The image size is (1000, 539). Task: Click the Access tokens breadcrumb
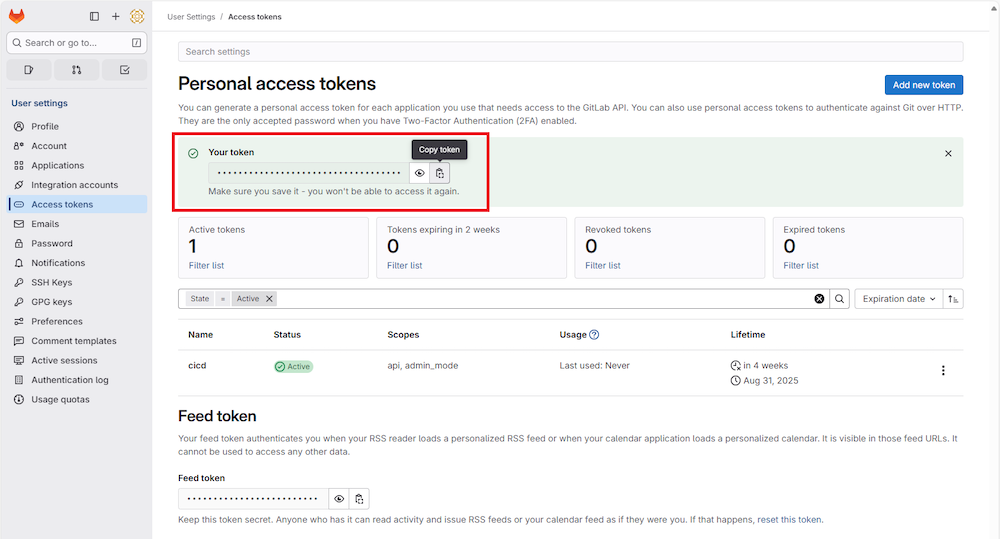click(x=254, y=17)
